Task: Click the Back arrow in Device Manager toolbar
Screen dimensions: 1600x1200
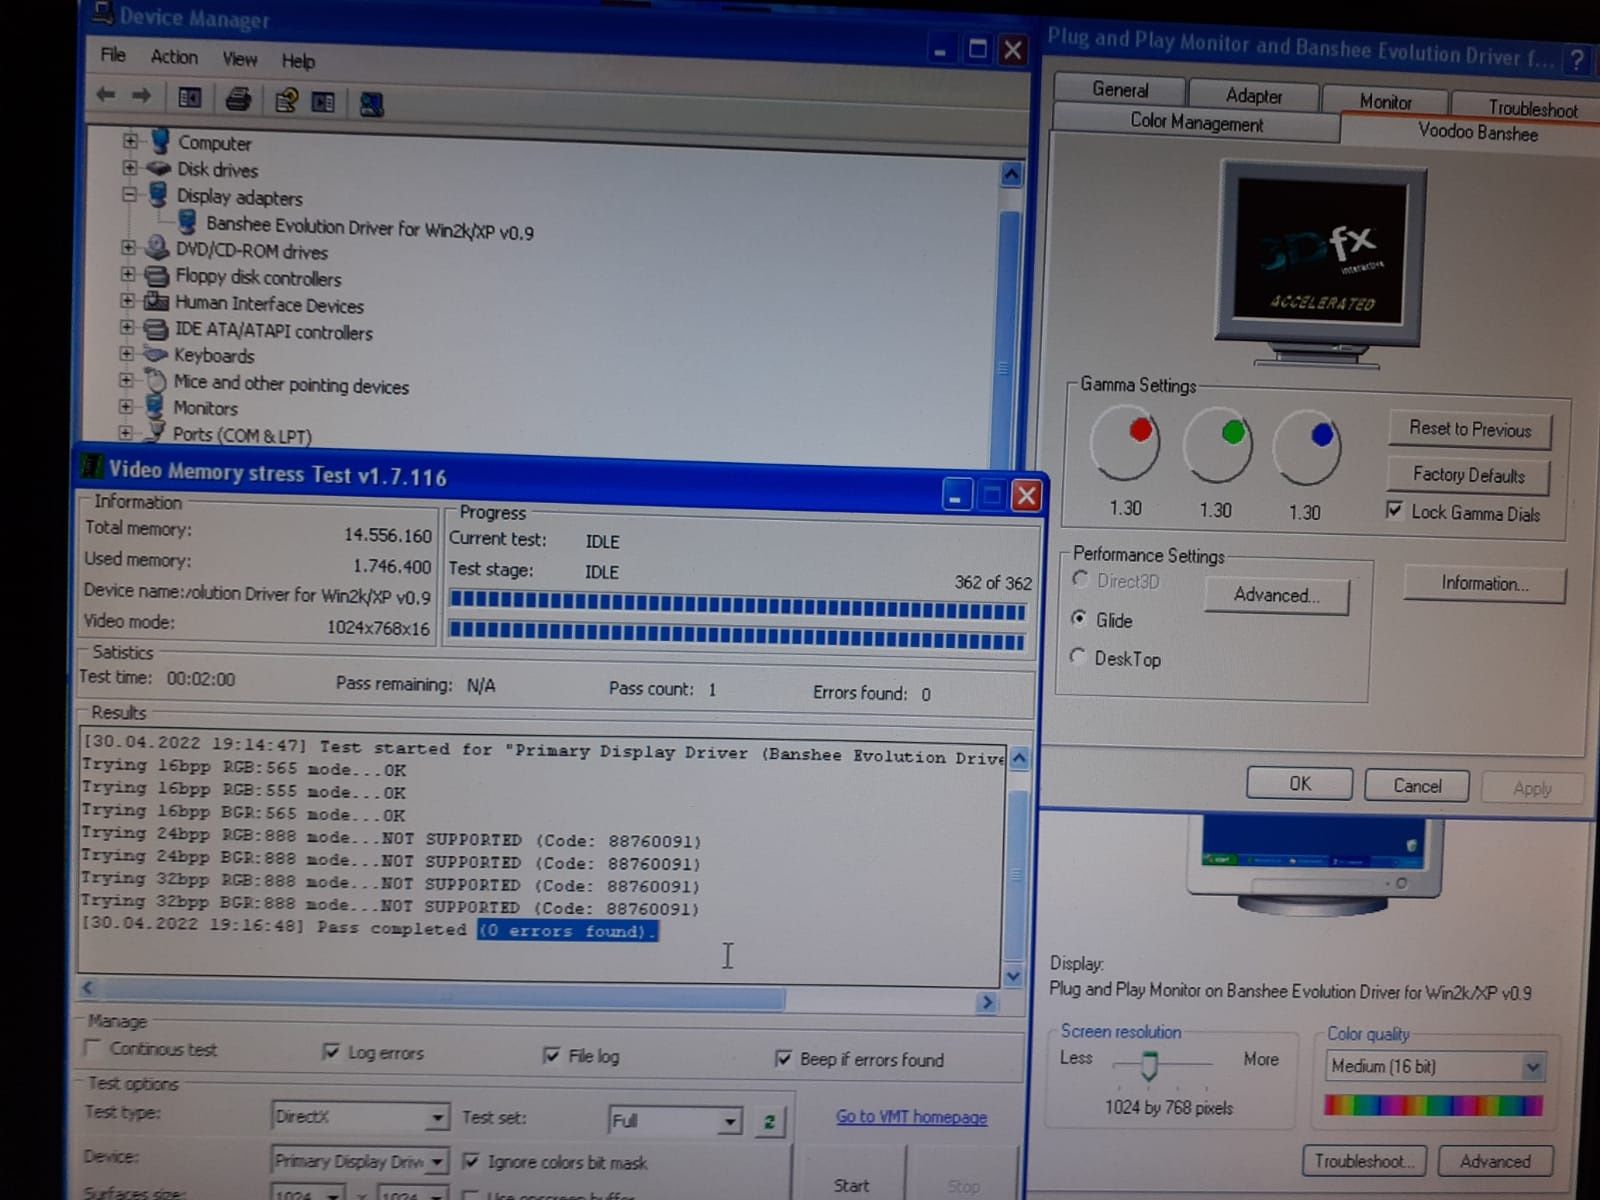Action: point(106,95)
